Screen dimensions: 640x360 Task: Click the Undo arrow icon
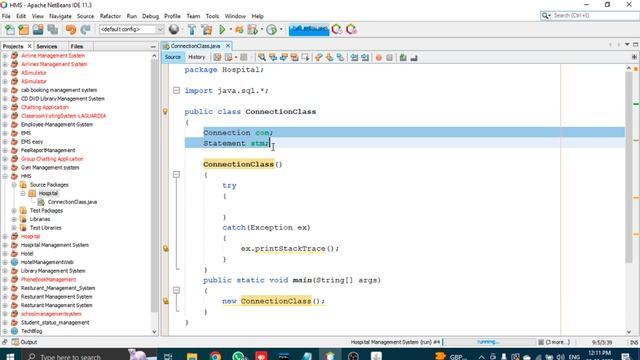pos(71,29)
